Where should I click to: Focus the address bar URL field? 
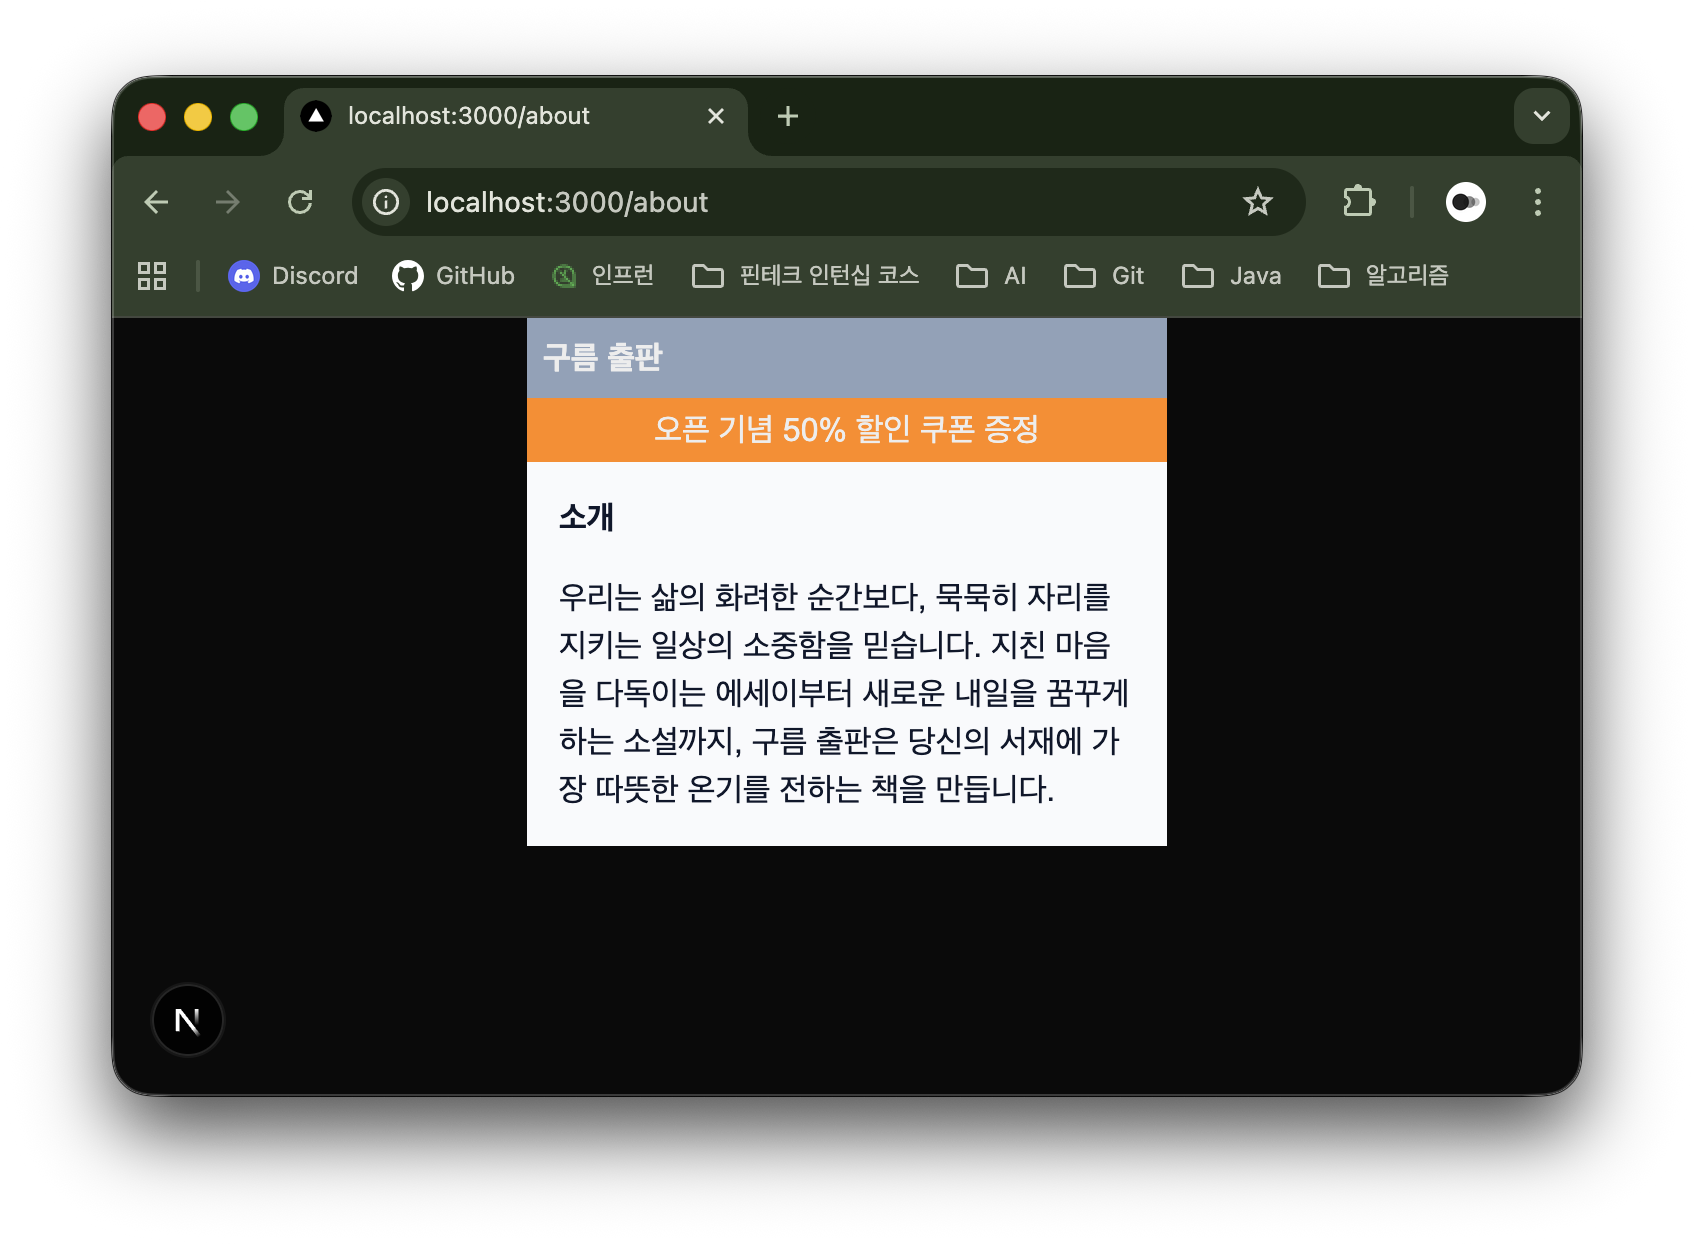[x=800, y=202]
